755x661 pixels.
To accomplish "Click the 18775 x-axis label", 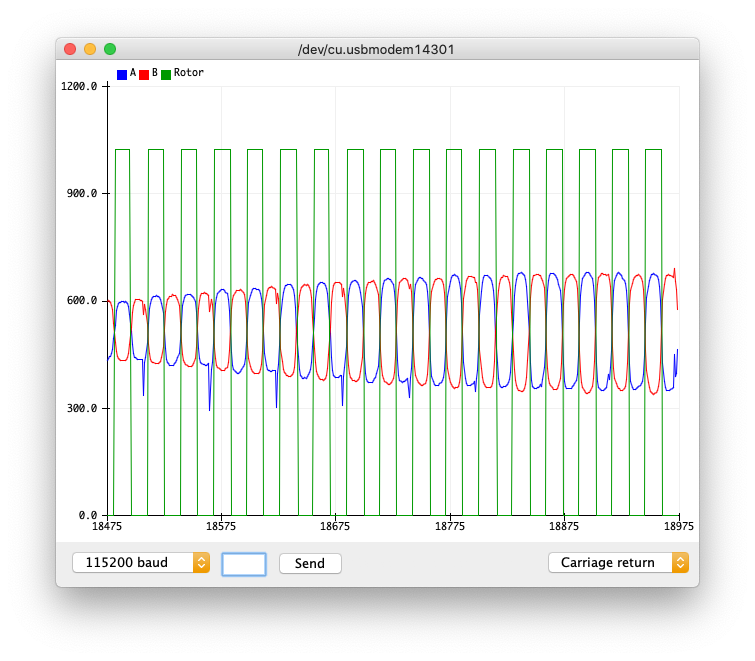I will (450, 526).
